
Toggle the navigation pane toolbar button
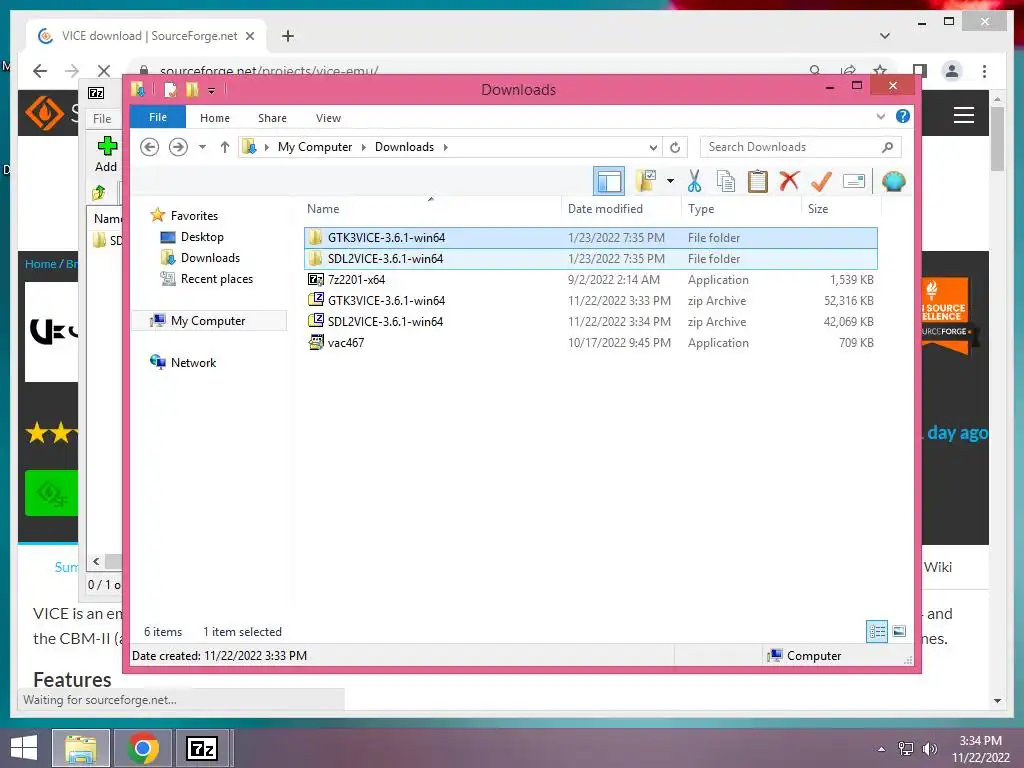[609, 182]
